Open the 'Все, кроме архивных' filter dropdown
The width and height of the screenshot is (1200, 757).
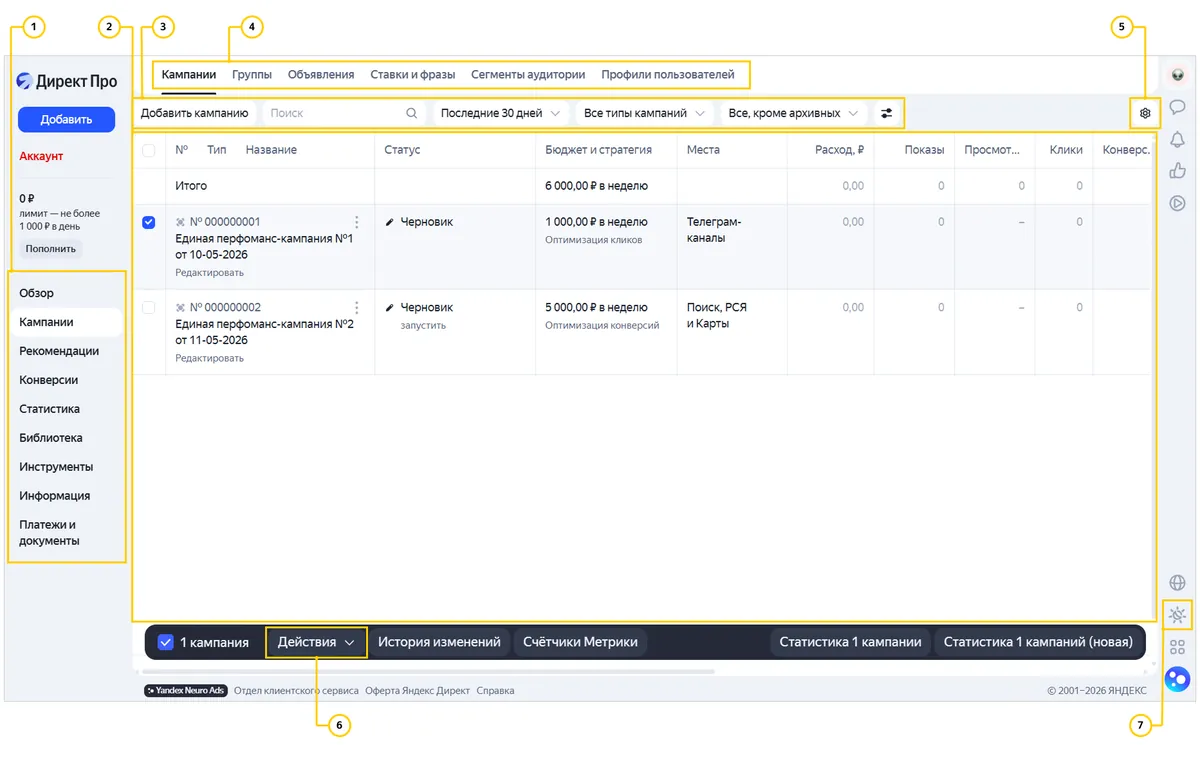794,113
